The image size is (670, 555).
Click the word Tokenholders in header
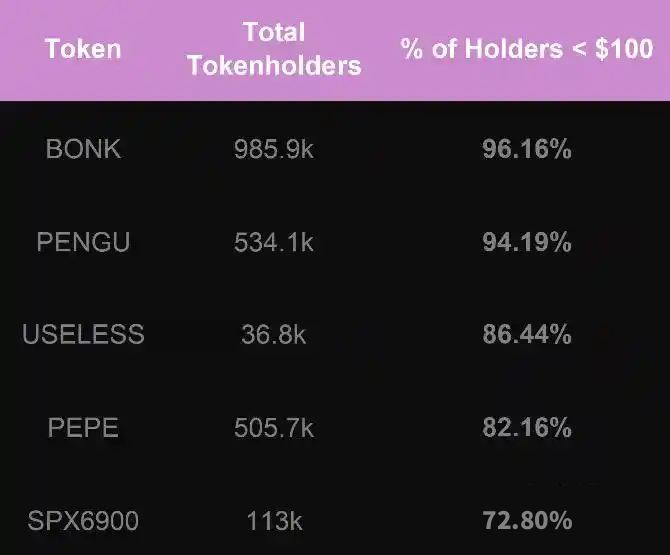click(x=274, y=66)
